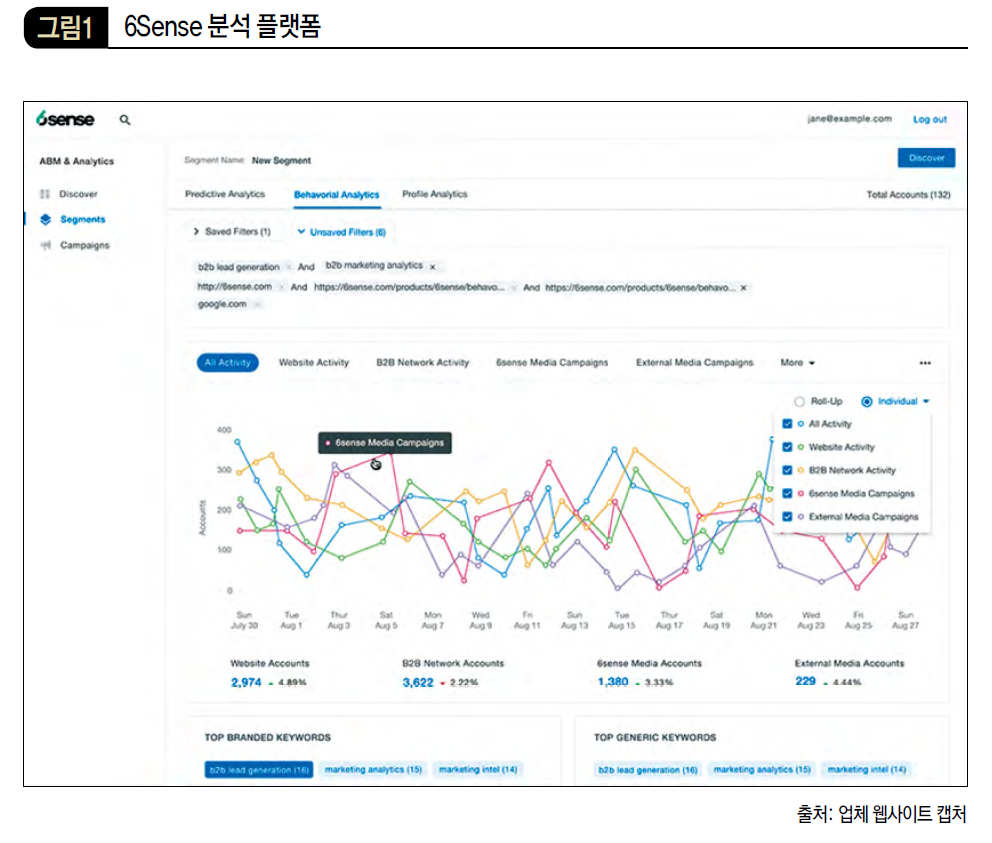Click the blue Discover button
992x843 pixels.
[x=926, y=158]
